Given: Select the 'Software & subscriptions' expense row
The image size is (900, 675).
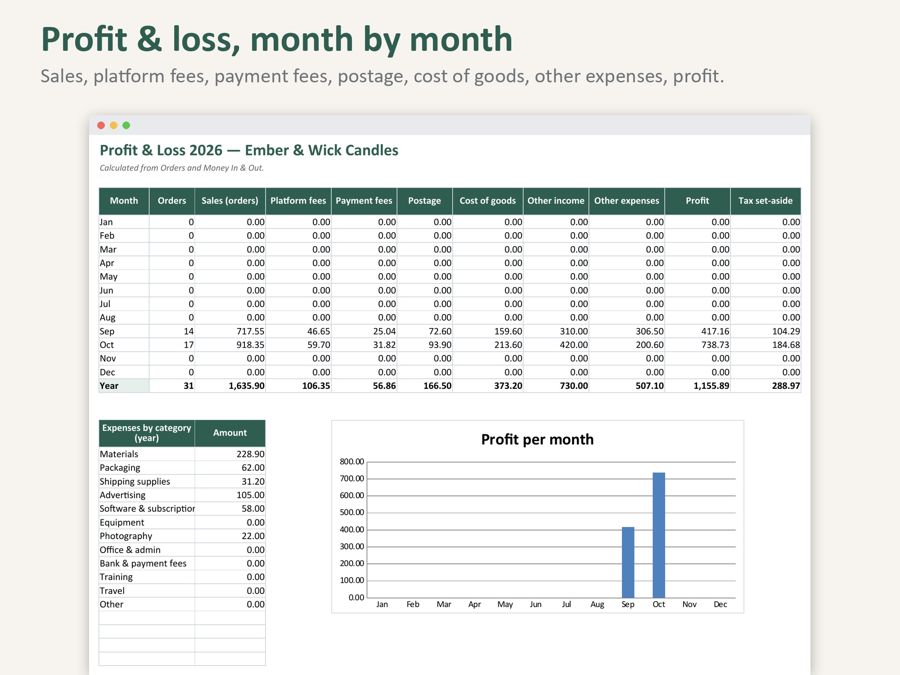Looking at the screenshot, I should click(182, 509).
